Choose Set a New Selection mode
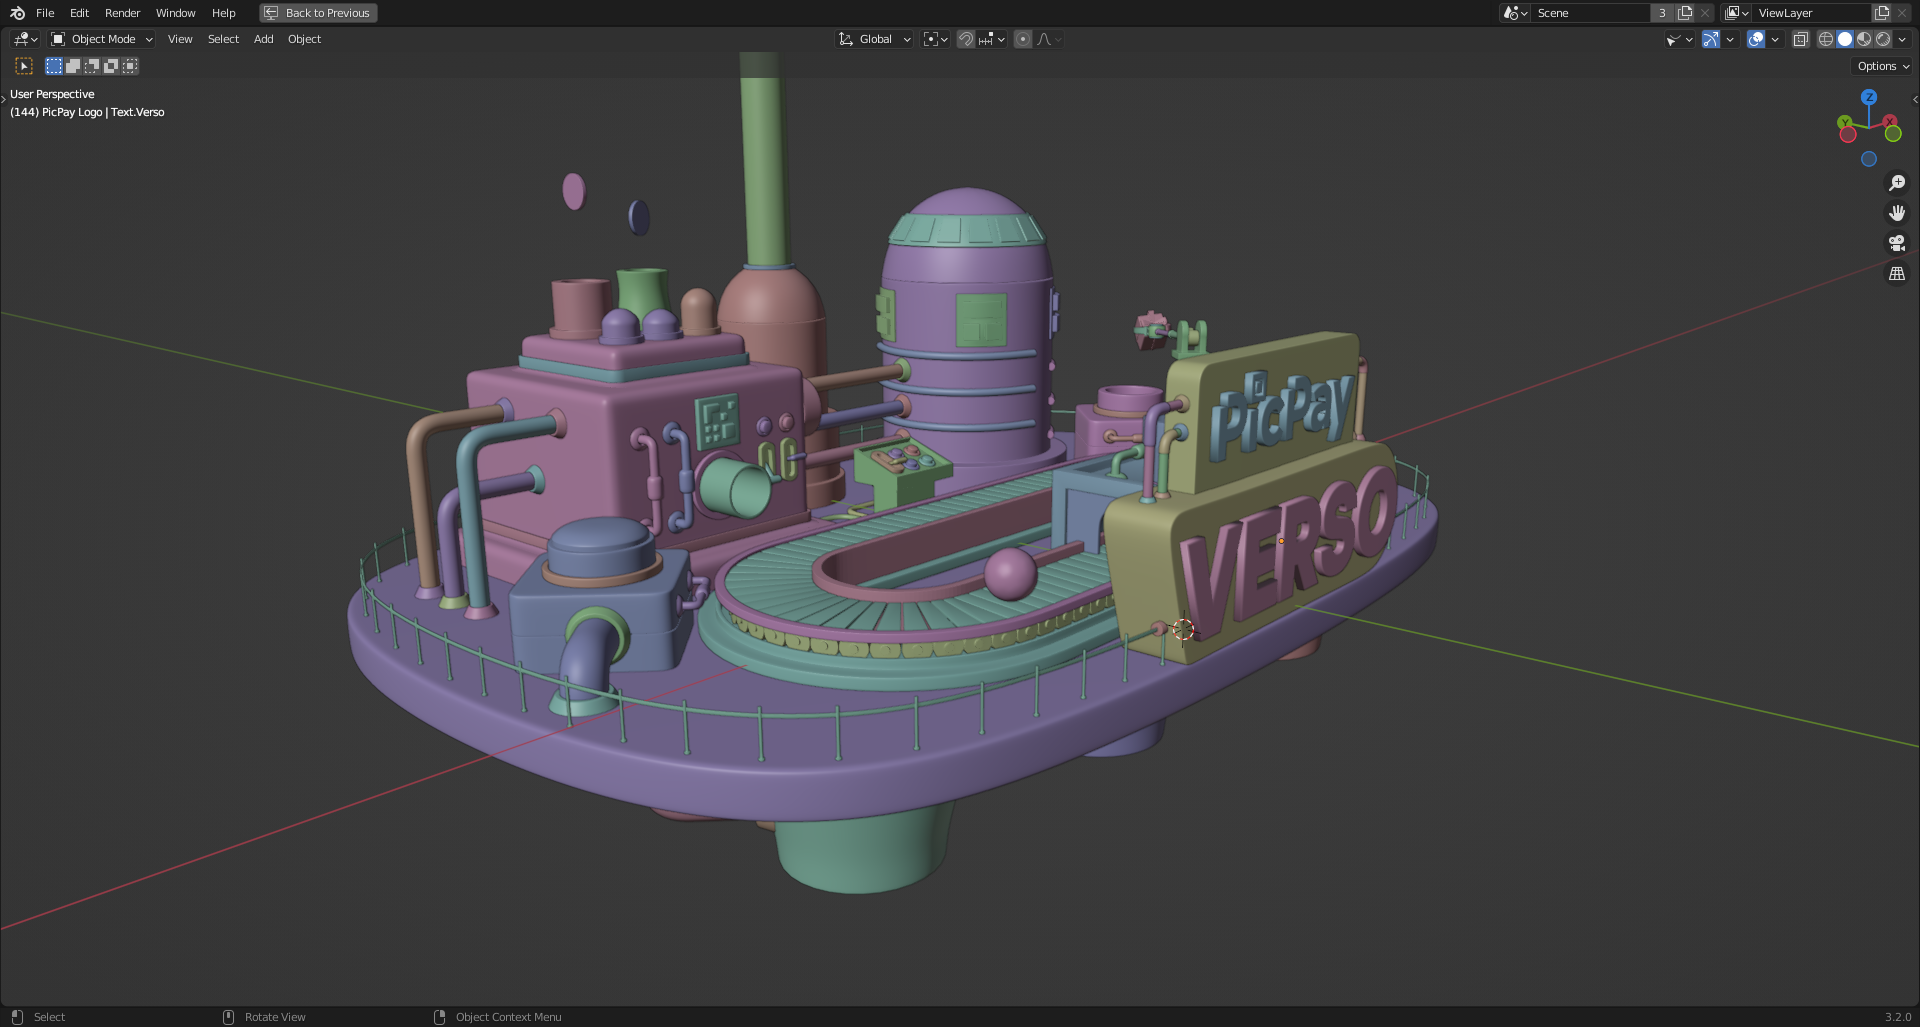The height and width of the screenshot is (1027, 1920). (54, 66)
